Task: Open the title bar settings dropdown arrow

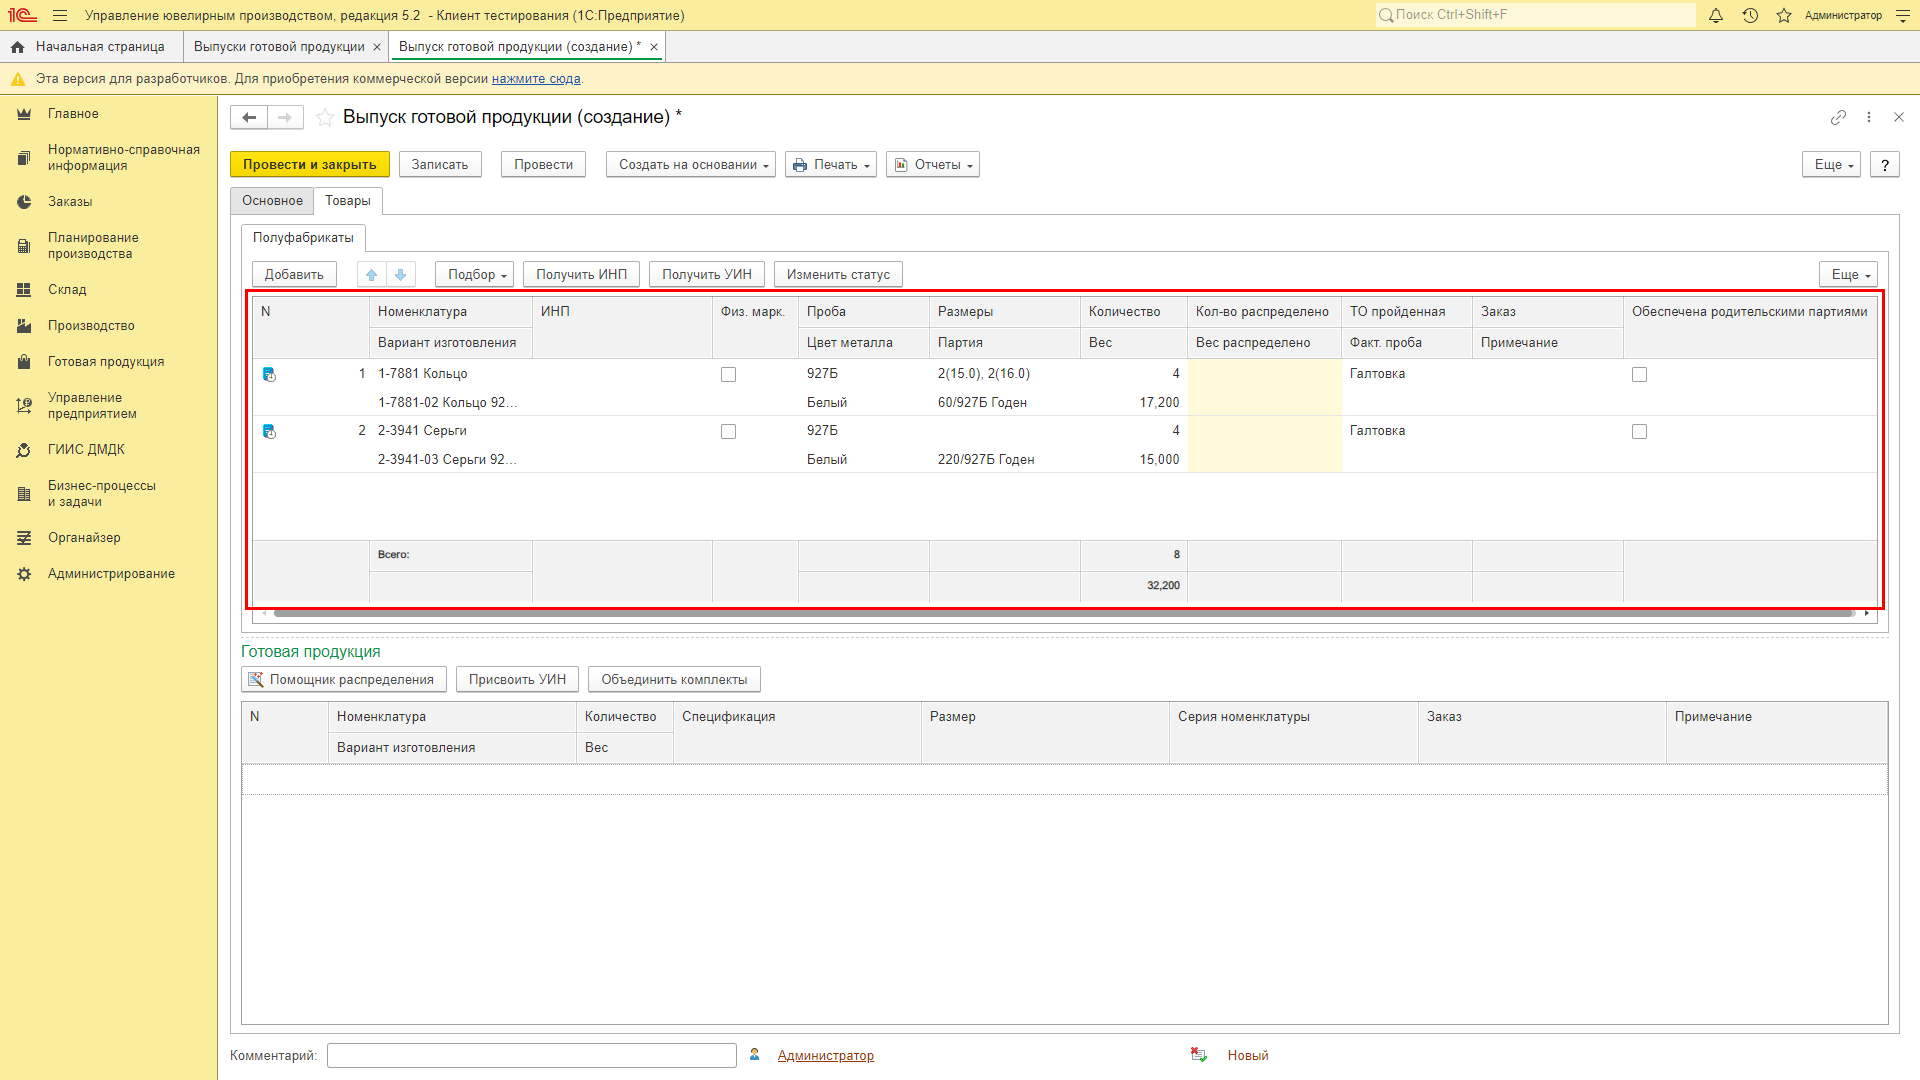Action: tap(1903, 15)
